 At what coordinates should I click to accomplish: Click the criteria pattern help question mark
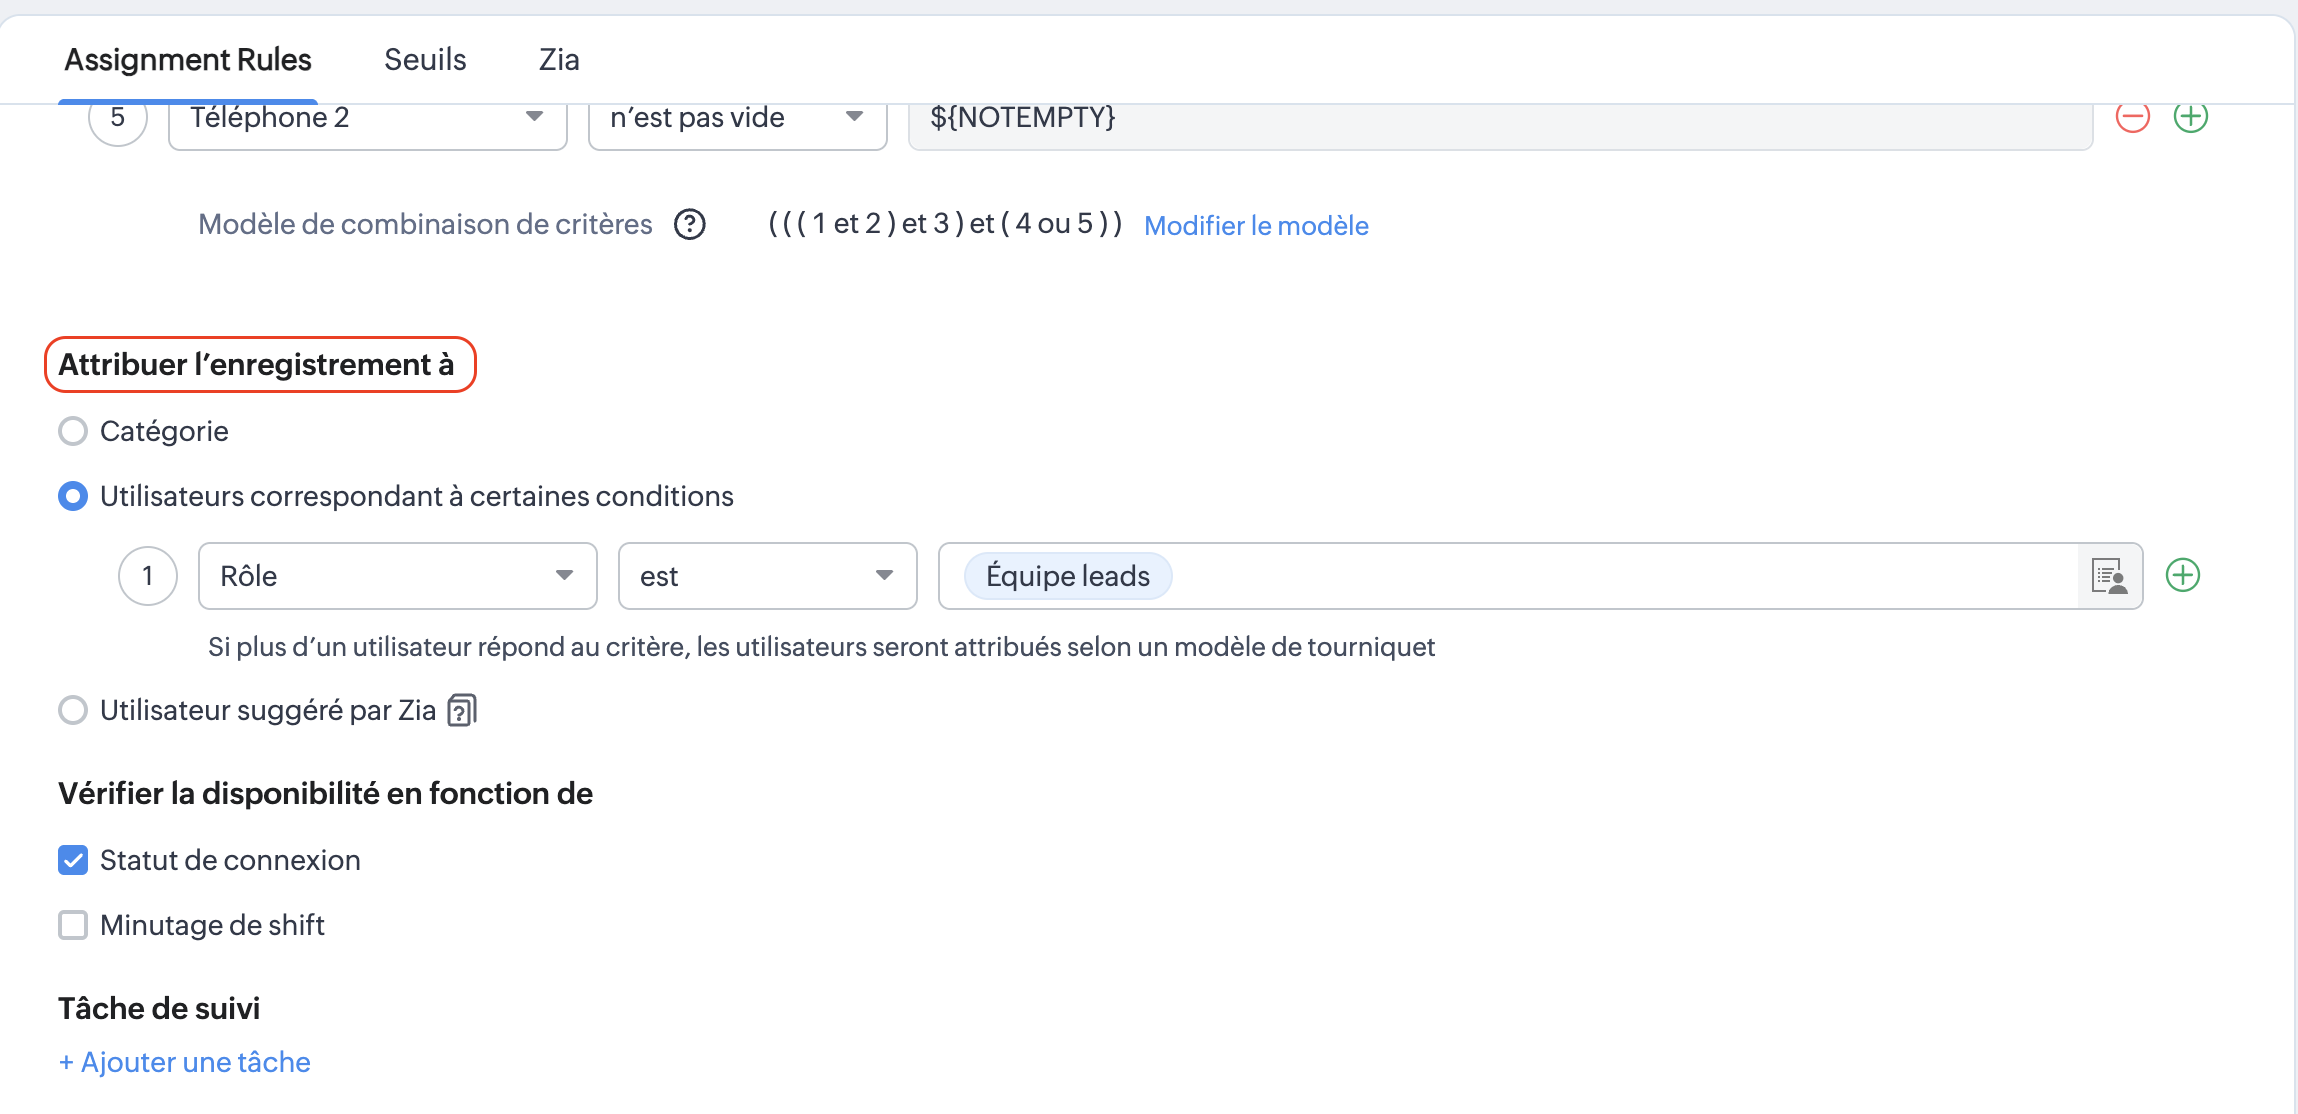click(689, 224)
